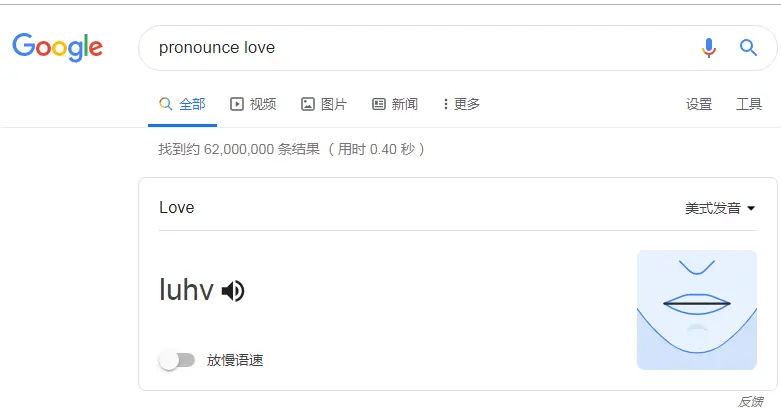
Task: Open 设置 settings link
Action: coord(699,104)
